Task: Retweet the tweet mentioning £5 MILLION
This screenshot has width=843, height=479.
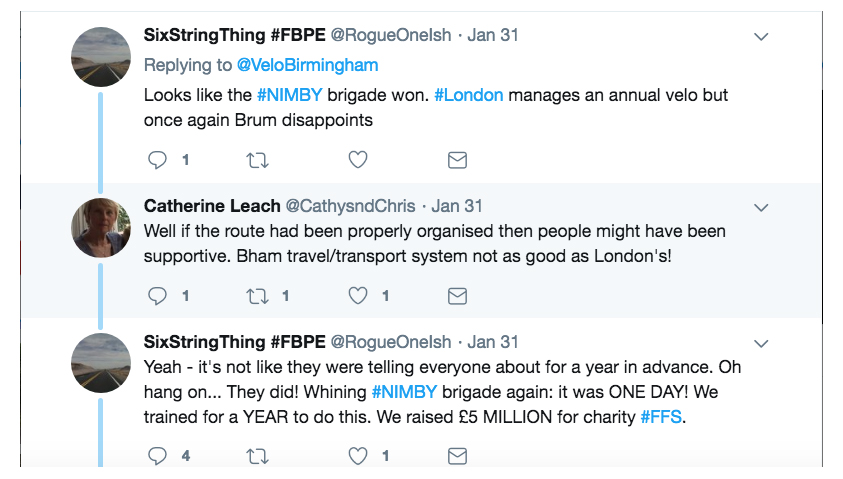Action: pyautogui.click(x=257, y=456)
